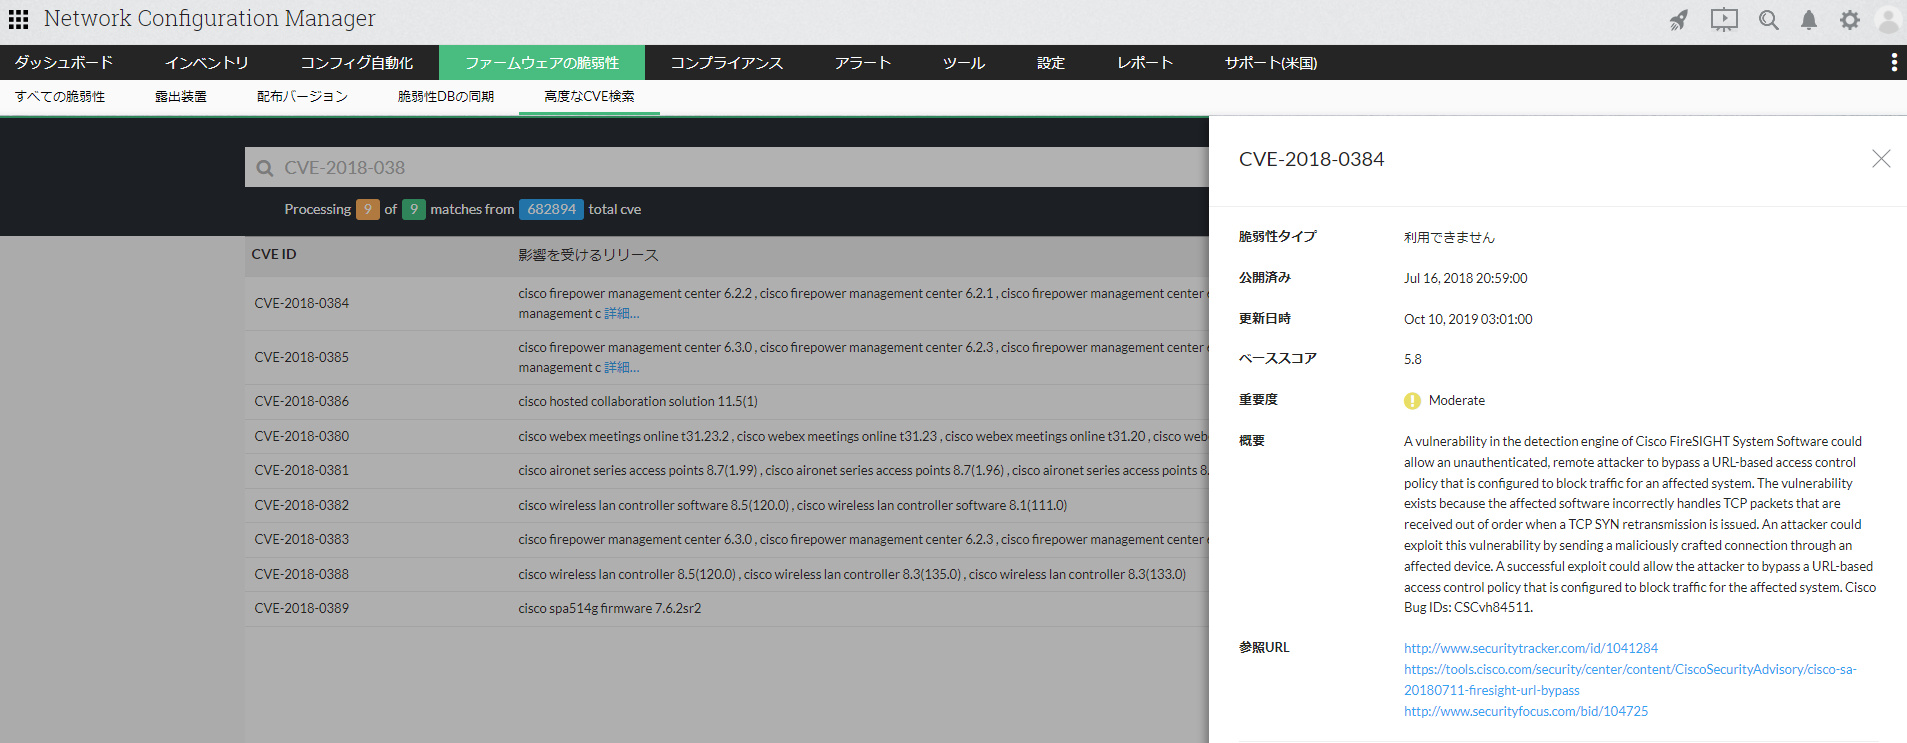Click the CVE ID column header

(x=274, y=255)
